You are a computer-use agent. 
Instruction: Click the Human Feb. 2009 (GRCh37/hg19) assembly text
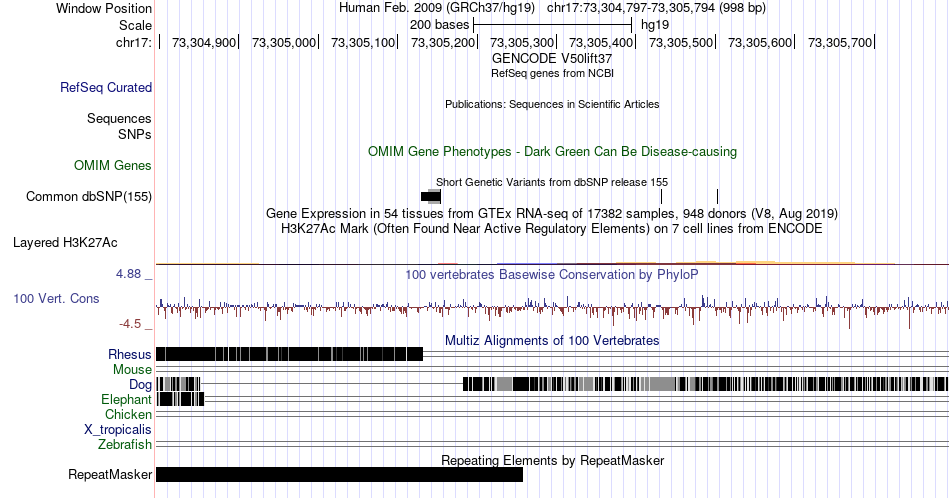[437, 8]
